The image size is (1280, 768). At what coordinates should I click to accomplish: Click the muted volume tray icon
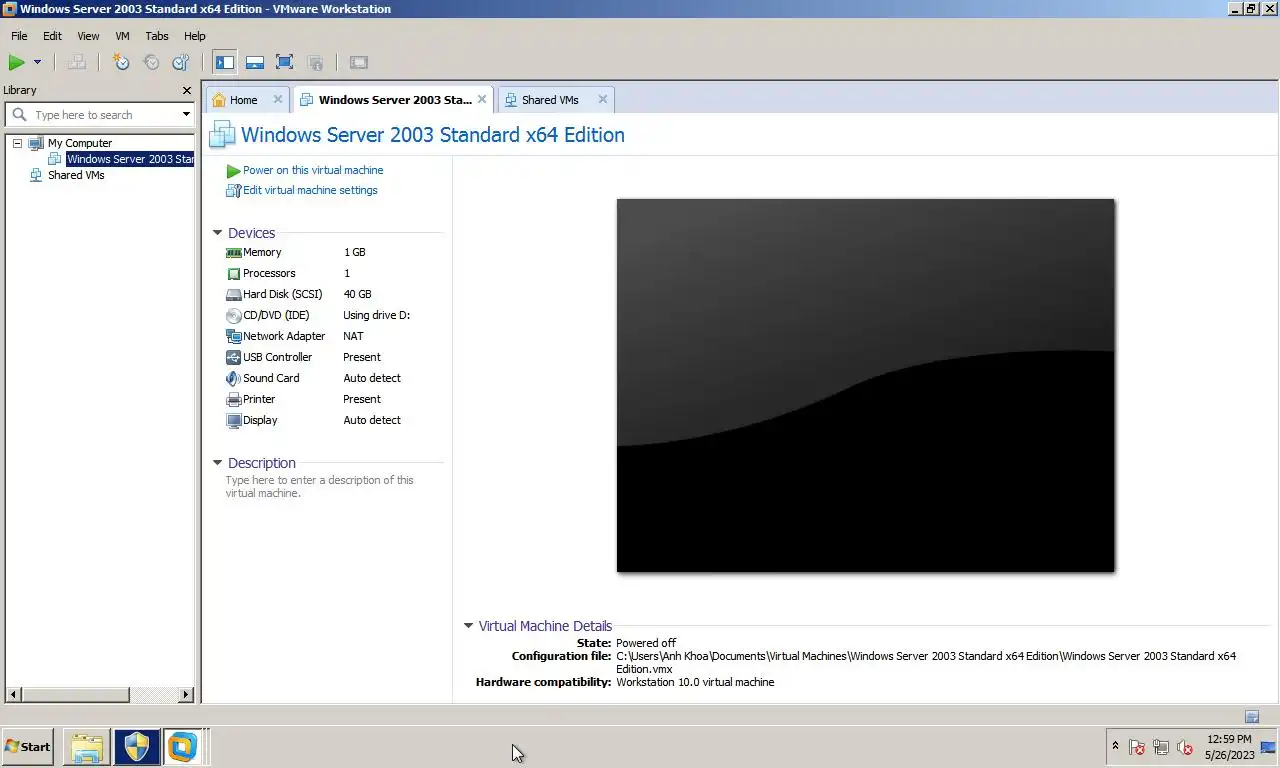click(x=1185, y=747)
